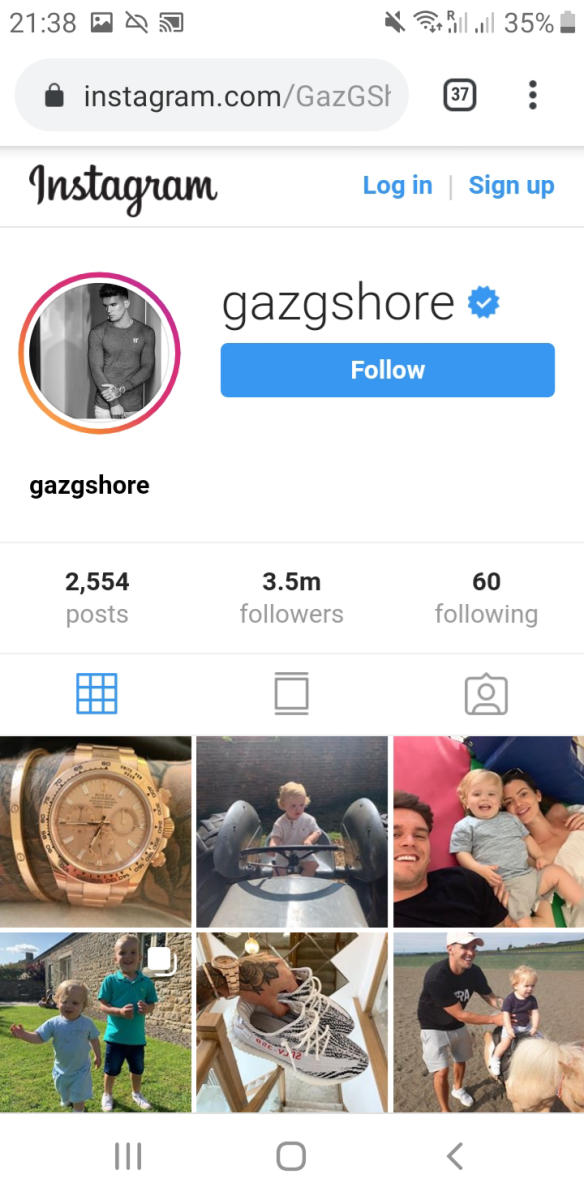Image resolution: width=584 pixels, height=1200 pixels.
Task: Tap the Android back navigation button
Action: [x=455, y=1156]
